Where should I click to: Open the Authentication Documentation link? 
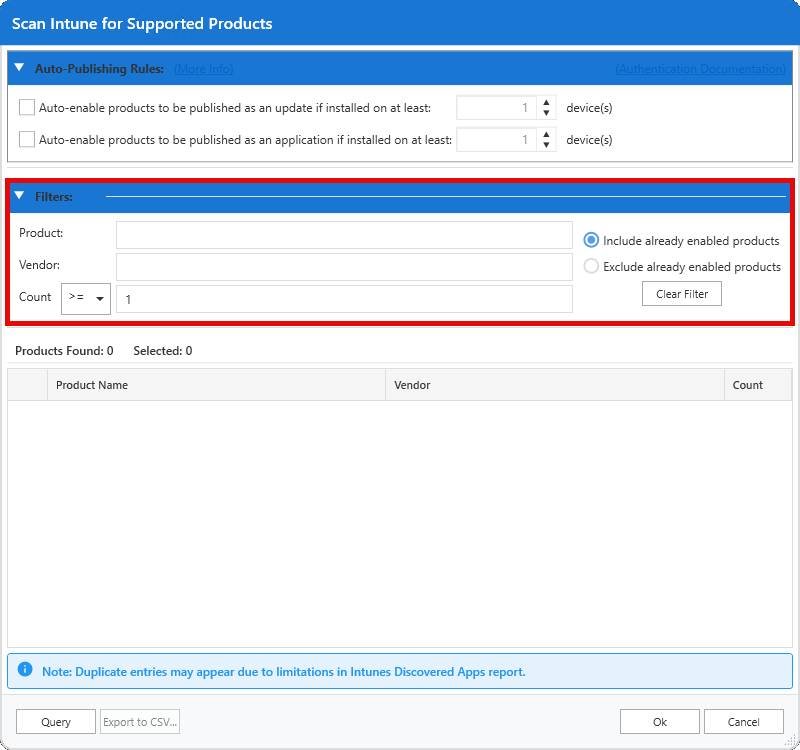pyautogui.click(x=700, y=69)
